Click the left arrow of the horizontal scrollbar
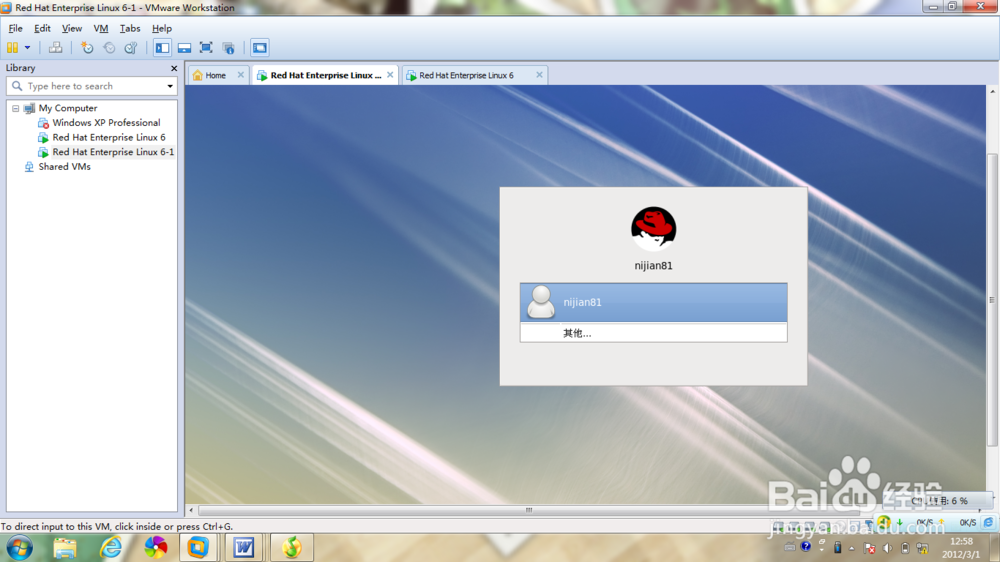 pyautogui.click(x=191, y=510)
